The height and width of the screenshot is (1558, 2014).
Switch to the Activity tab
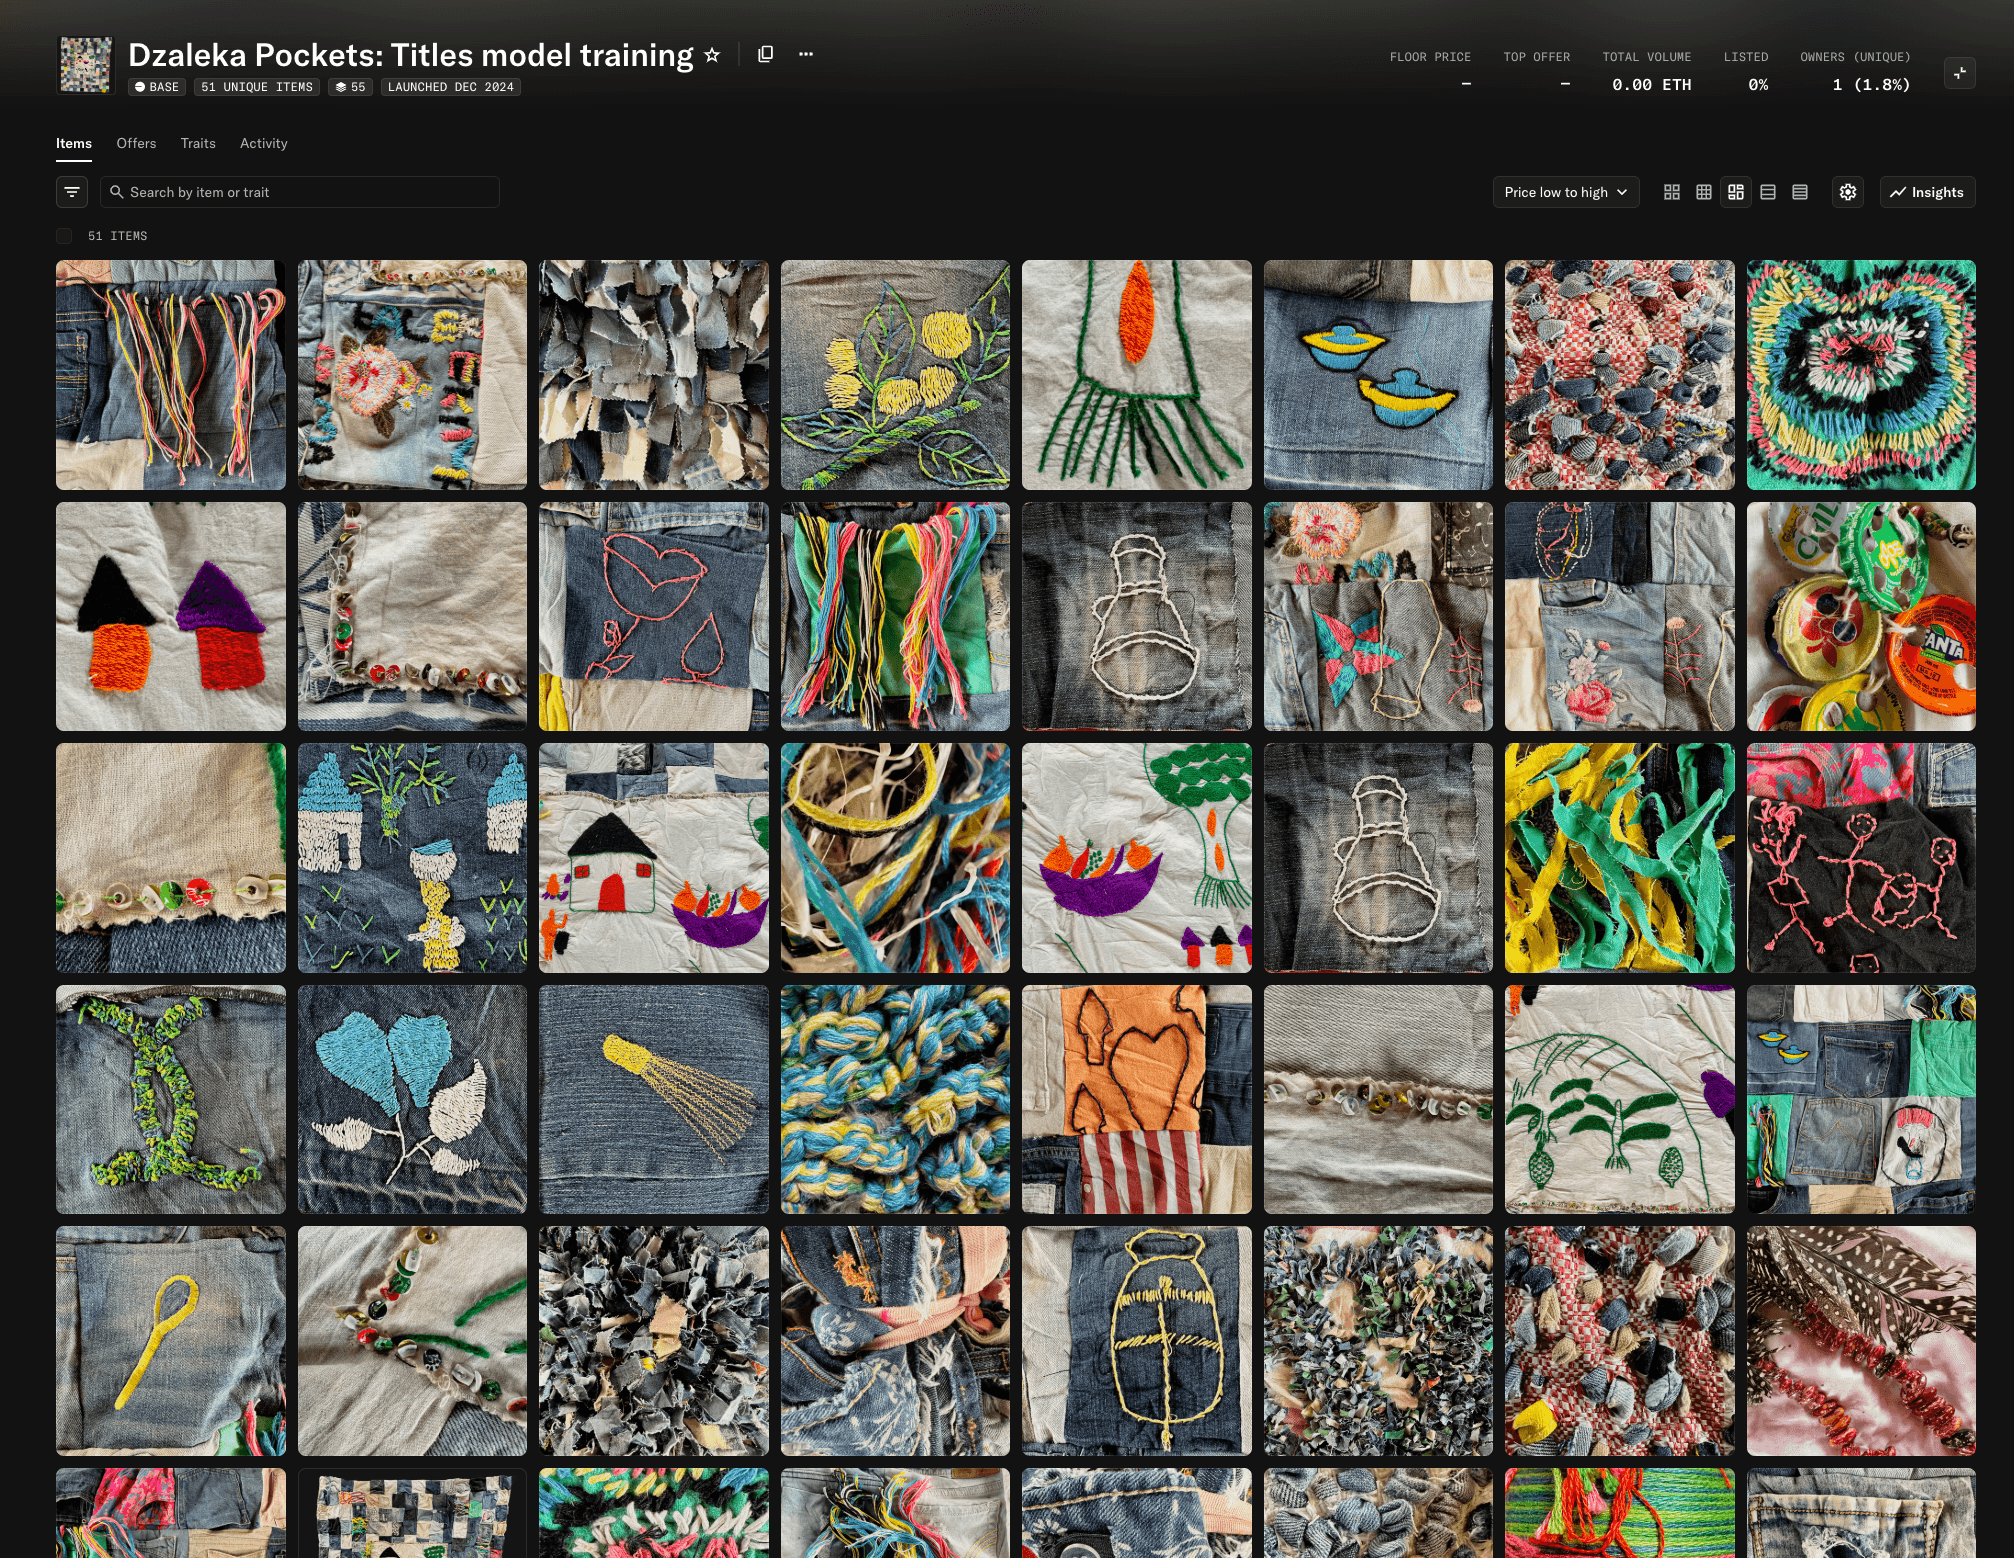[264, 143]
